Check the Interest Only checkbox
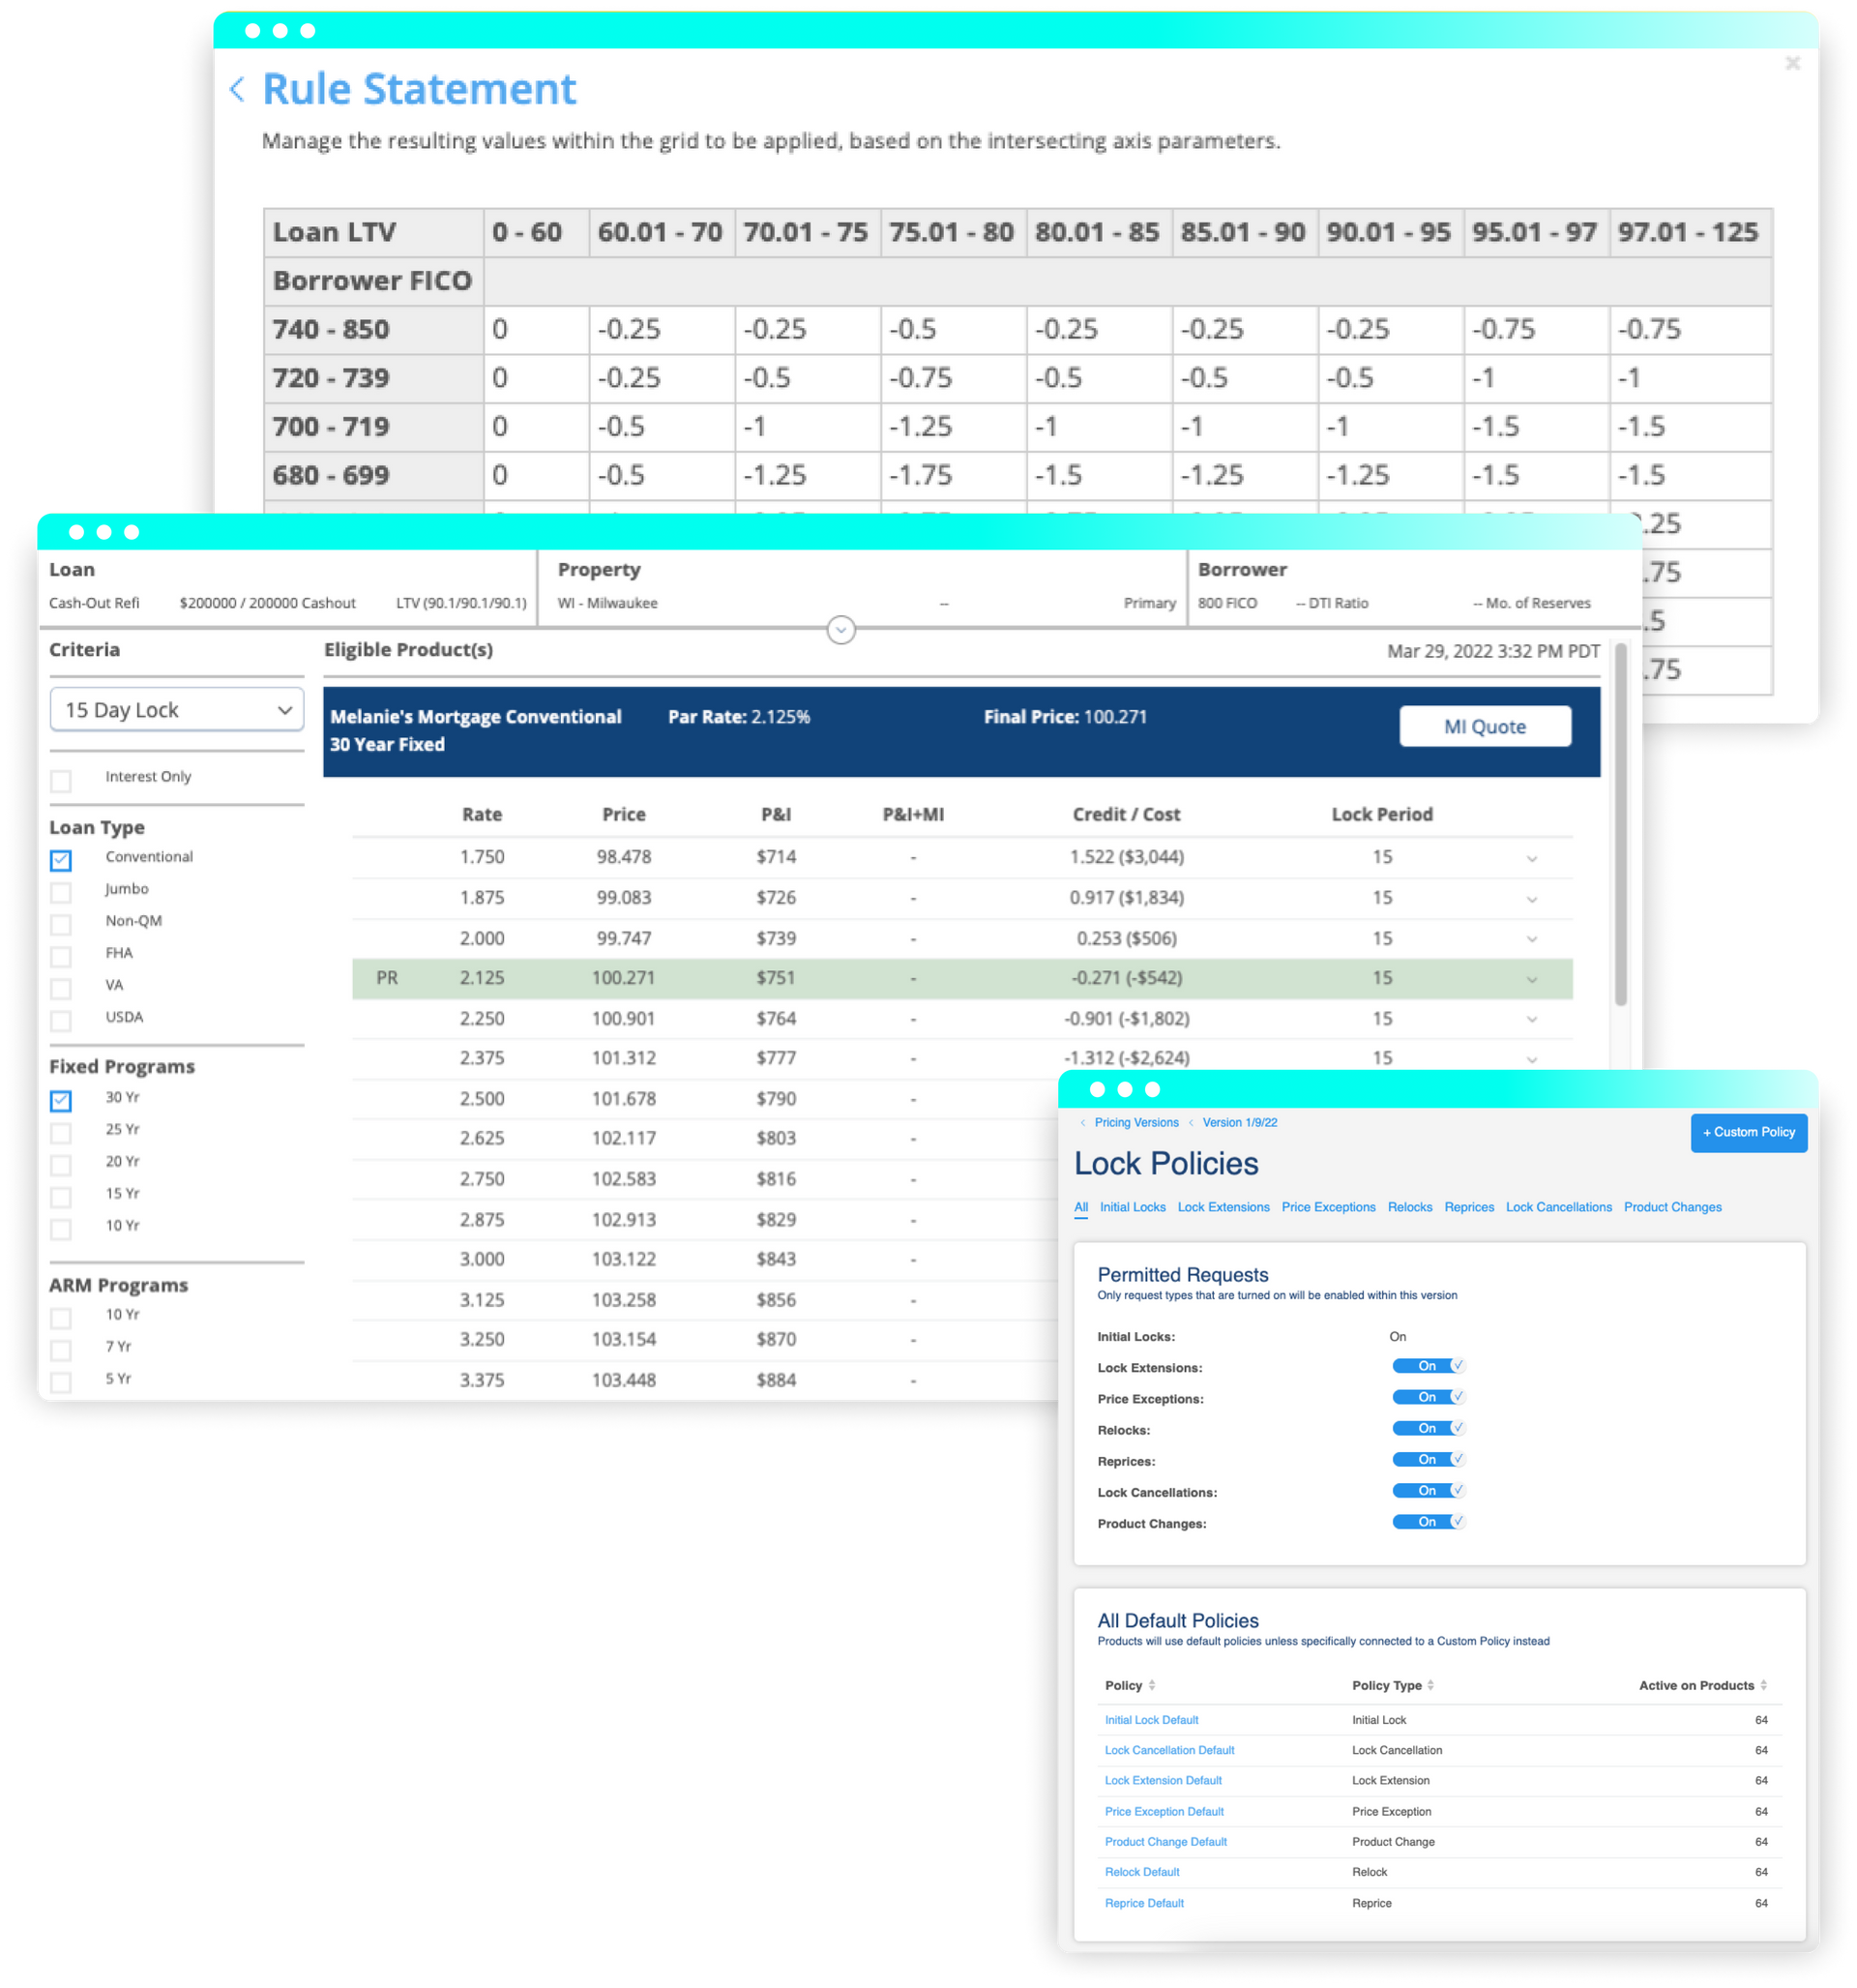1857x1988 pixels. coord(61,780)
